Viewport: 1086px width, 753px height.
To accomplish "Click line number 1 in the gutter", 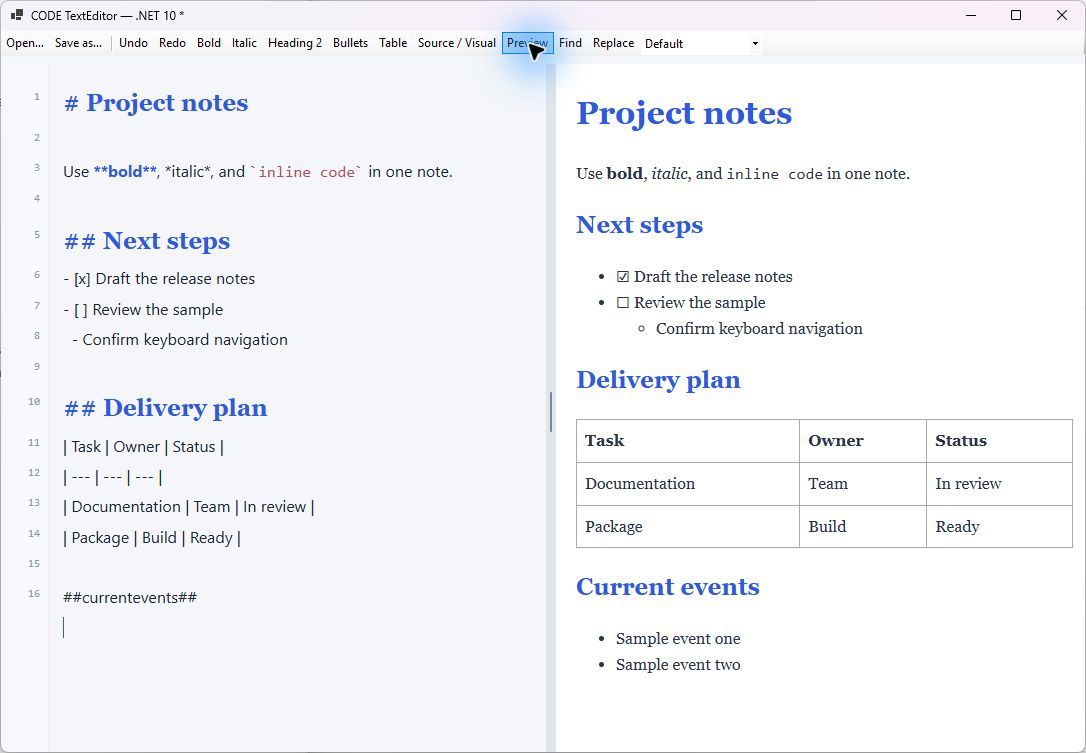I will point(37,97).
